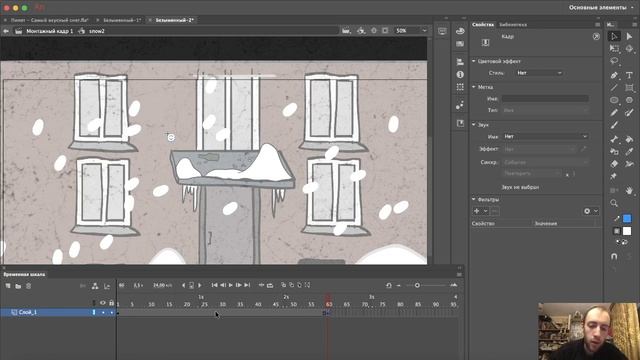The image size is (640, 360).
Task: Open the Transform panel icon
Action: coord(460,87)
